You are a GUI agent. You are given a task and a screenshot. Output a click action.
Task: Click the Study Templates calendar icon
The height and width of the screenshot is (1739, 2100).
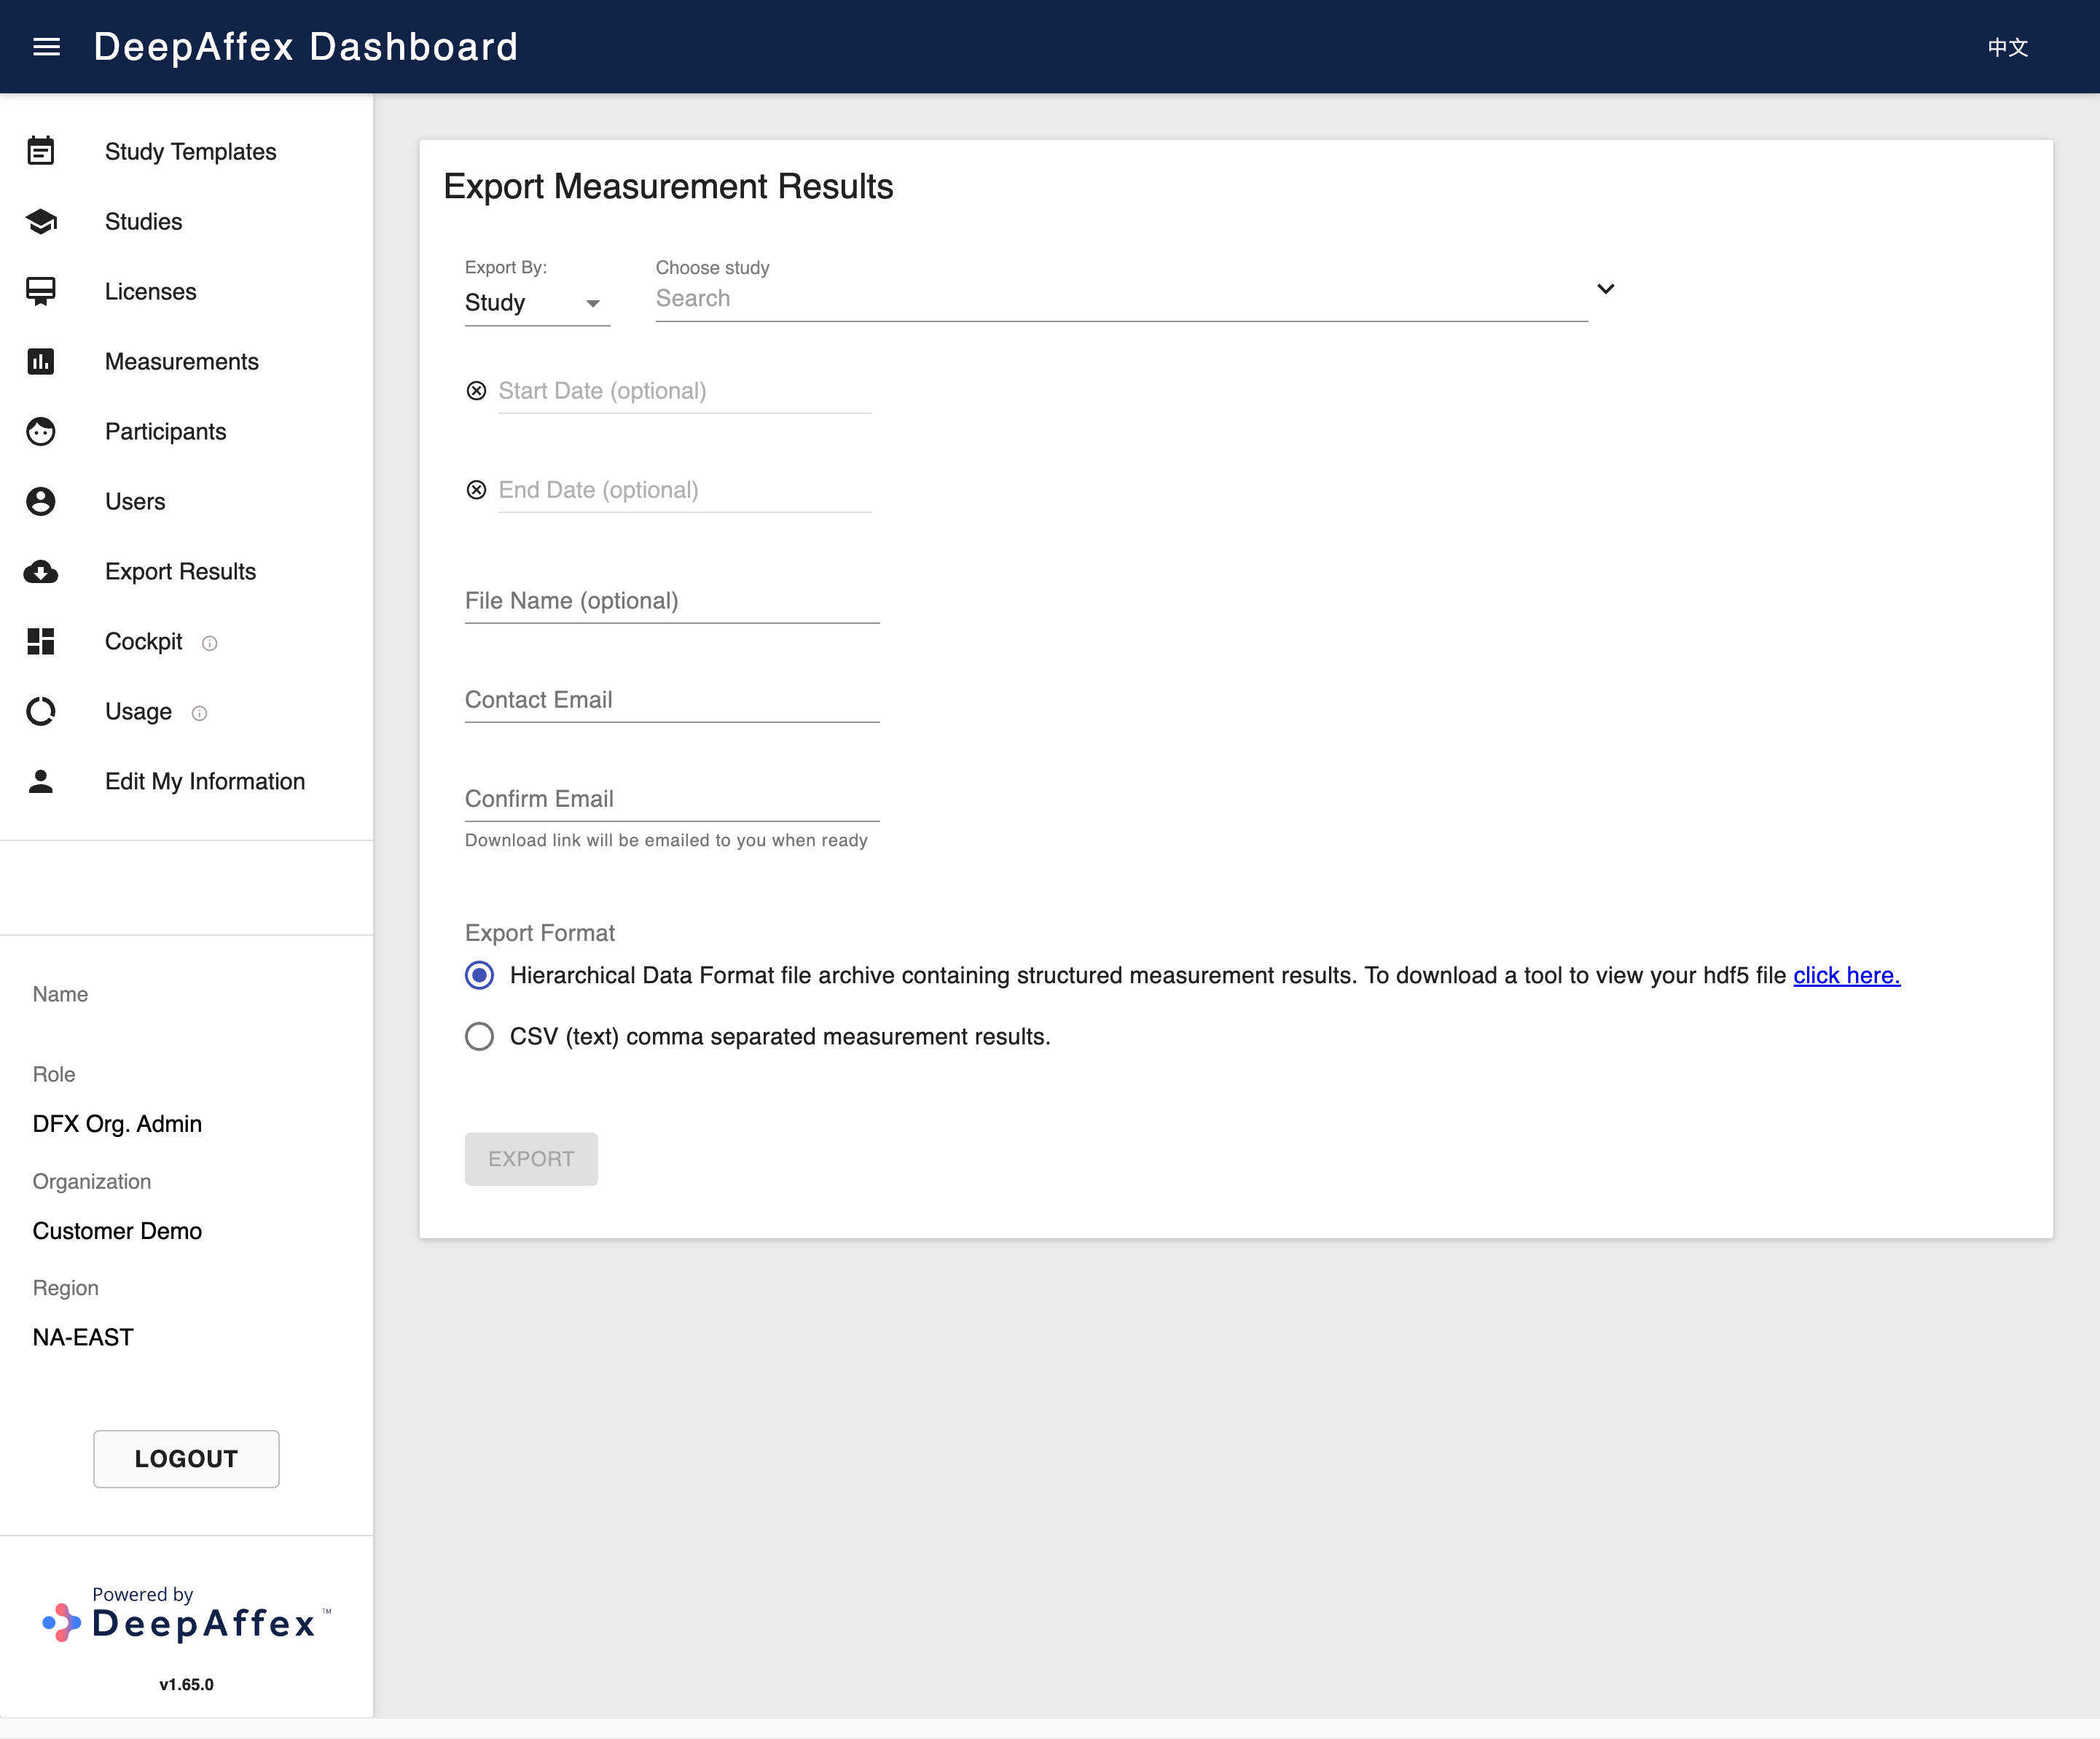41,151
